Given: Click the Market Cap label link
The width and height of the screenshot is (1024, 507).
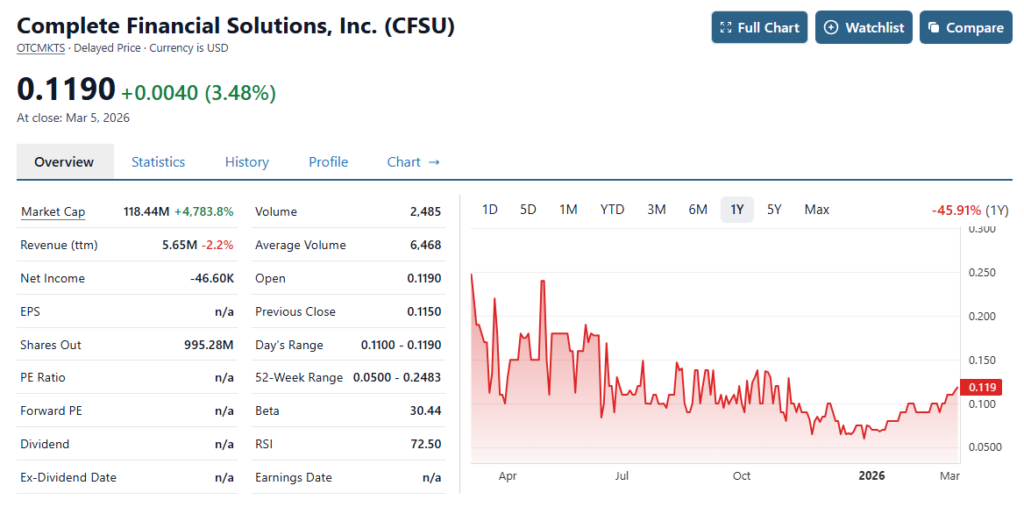Looking at the screenshot, I should pyautogui.click(x=53, y=212).
